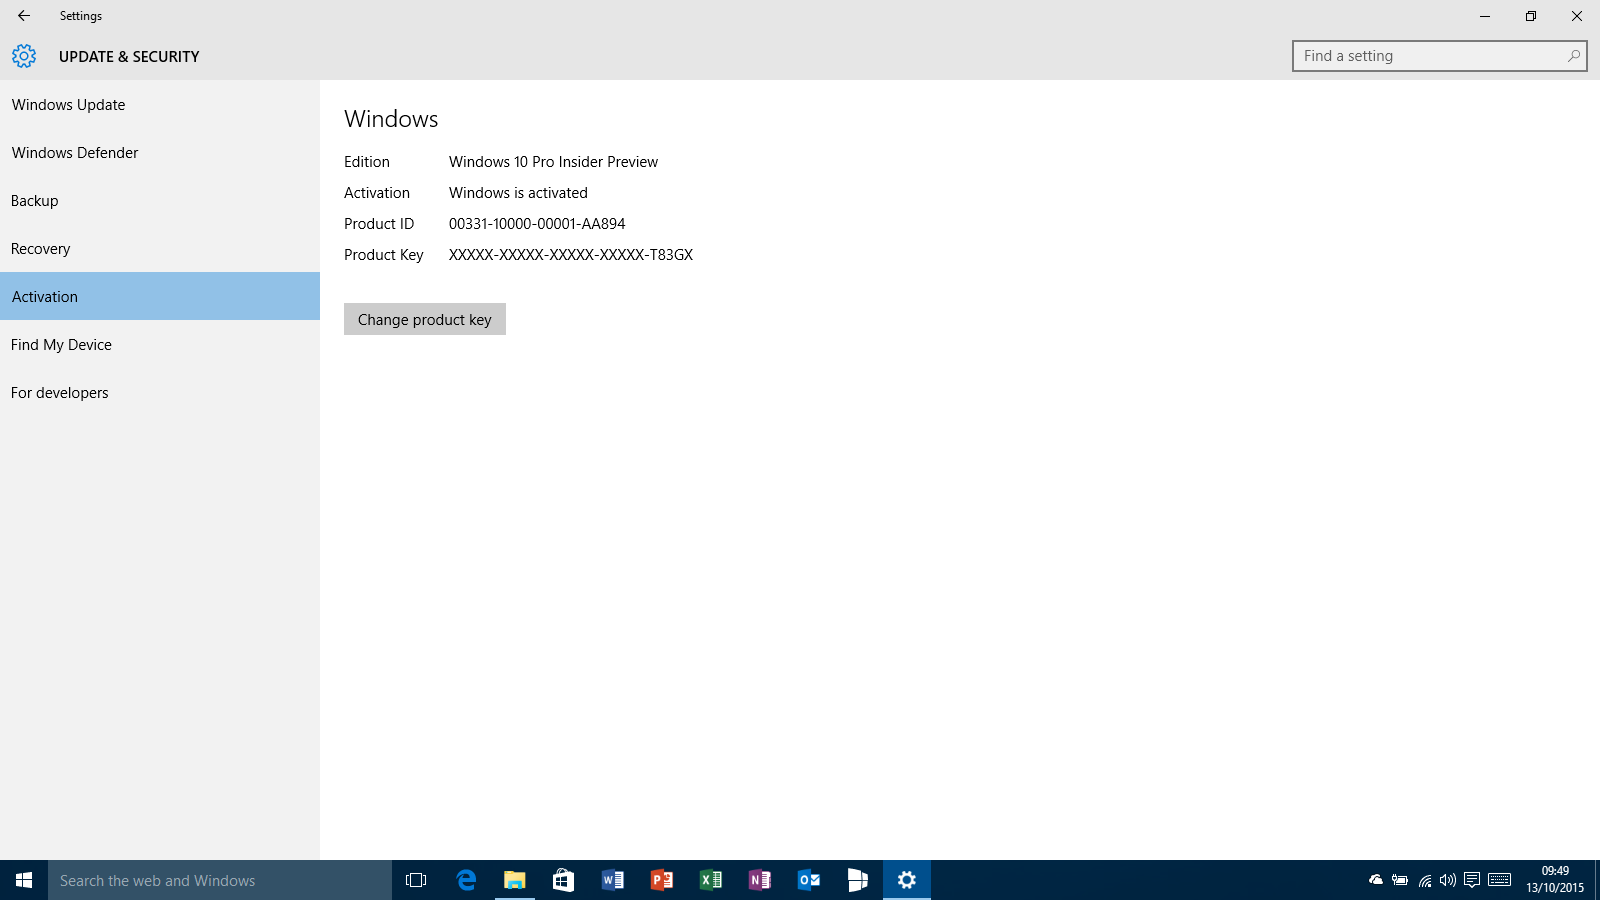Click the Product ID value 00331-10000-00001-AA894
1600x900 pixels.
pyautogui.click(x=537, y=224)
